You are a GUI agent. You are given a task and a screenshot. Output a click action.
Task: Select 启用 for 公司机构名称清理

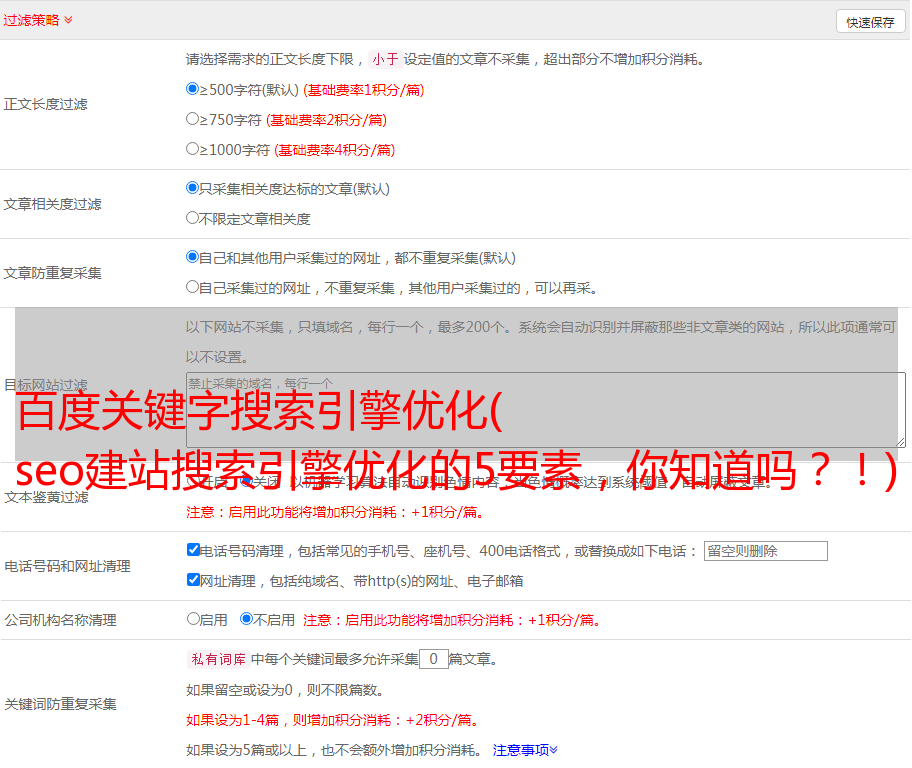(x=193, y=619)
